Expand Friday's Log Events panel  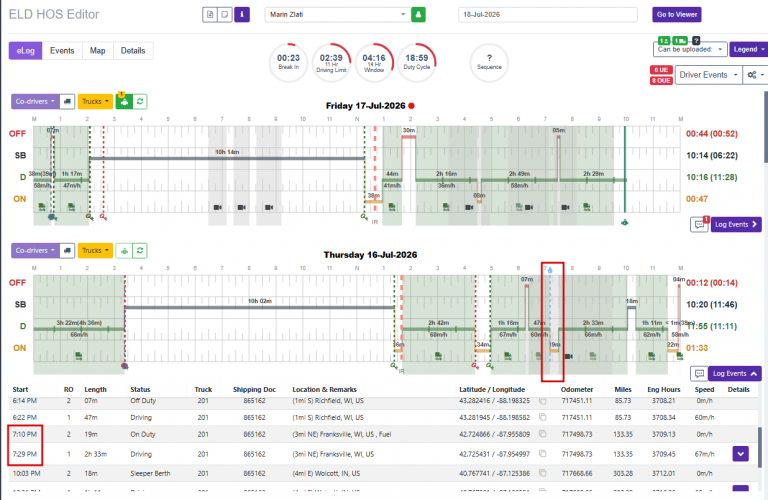pos(736,224)
